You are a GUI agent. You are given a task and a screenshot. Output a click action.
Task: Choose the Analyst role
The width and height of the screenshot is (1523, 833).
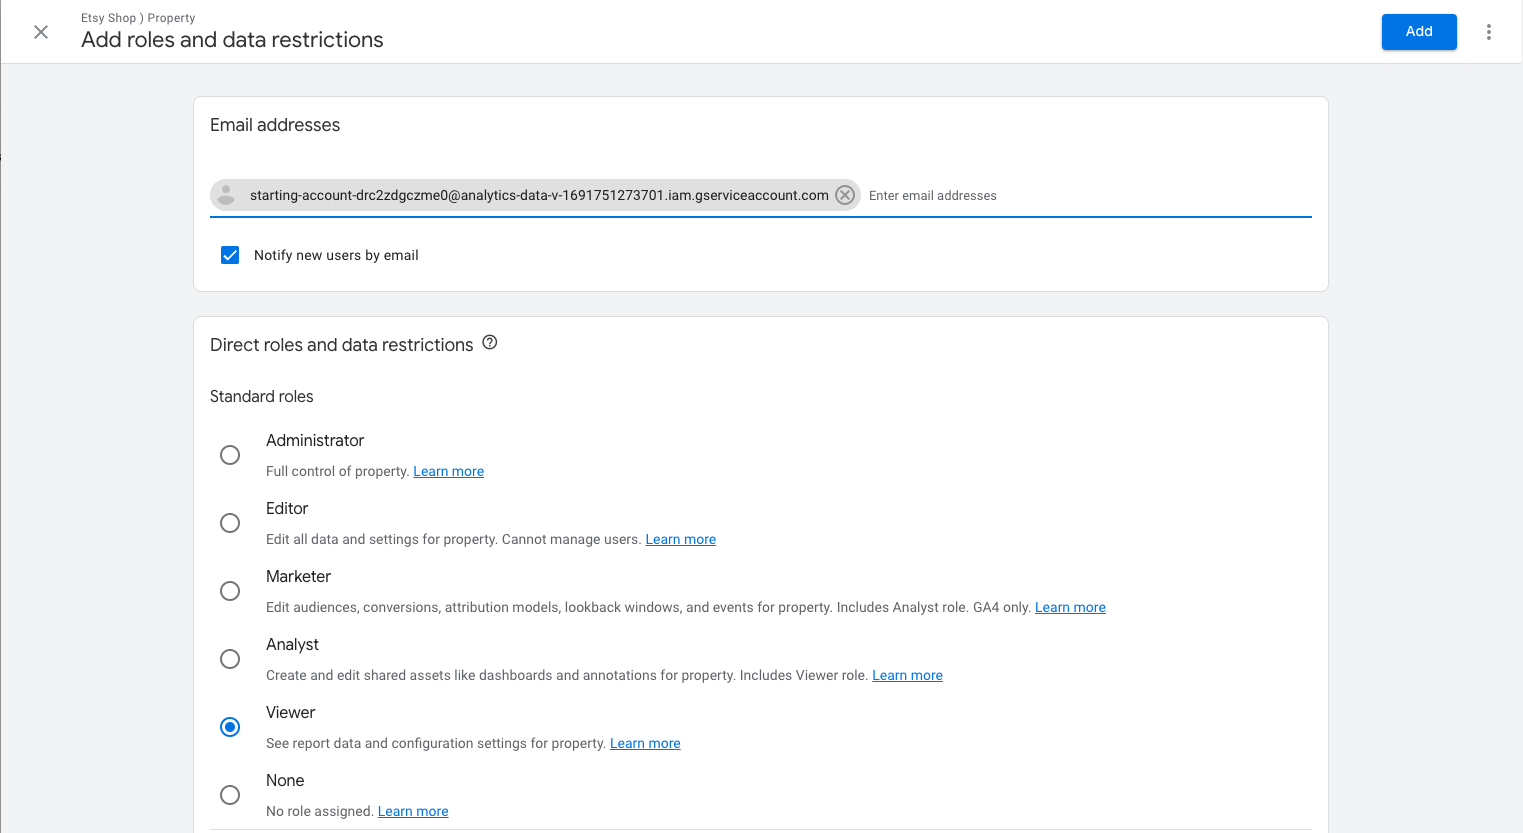coord(230,659)
